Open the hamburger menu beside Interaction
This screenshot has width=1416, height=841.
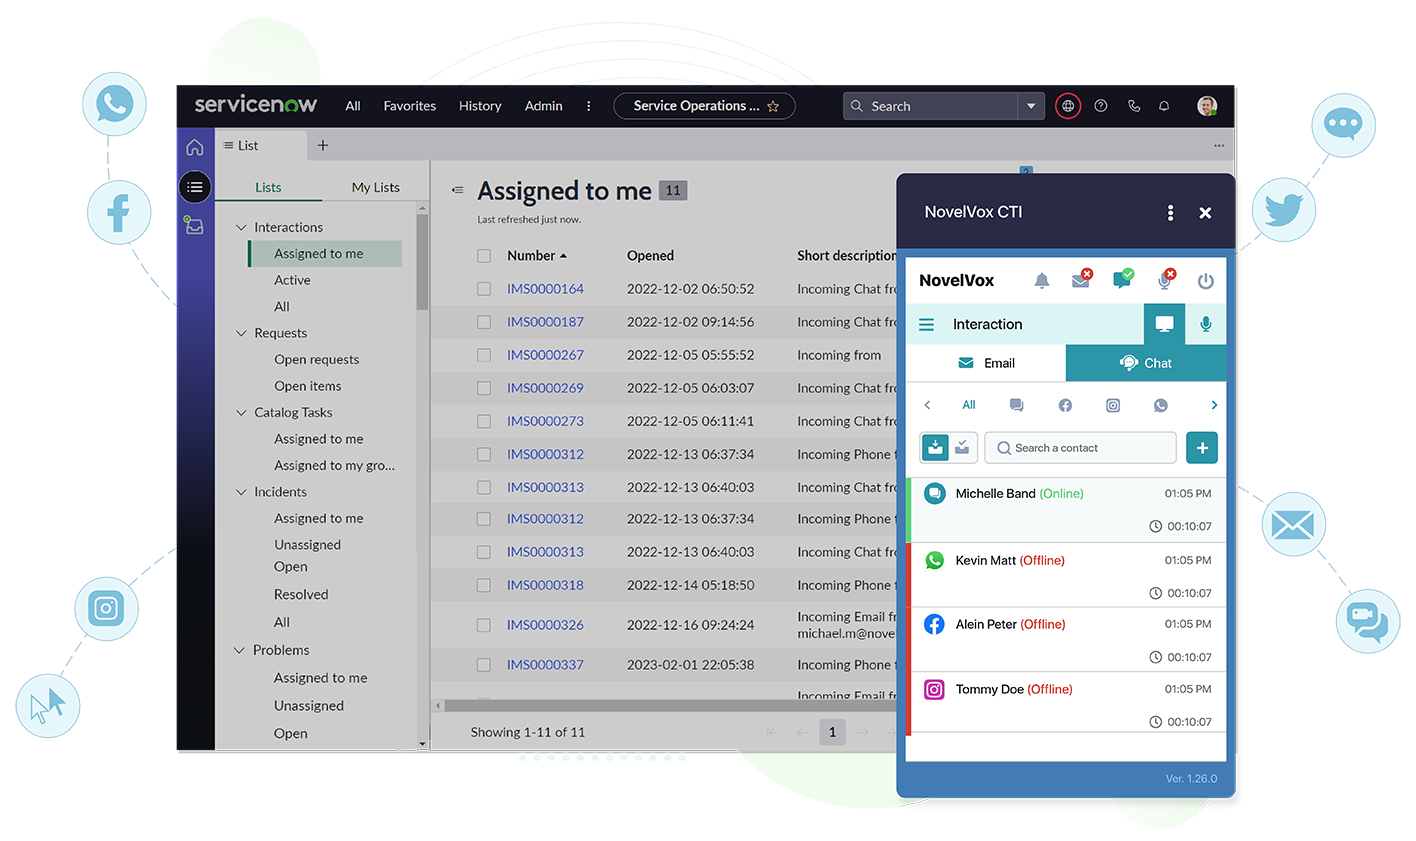(926, 324)
